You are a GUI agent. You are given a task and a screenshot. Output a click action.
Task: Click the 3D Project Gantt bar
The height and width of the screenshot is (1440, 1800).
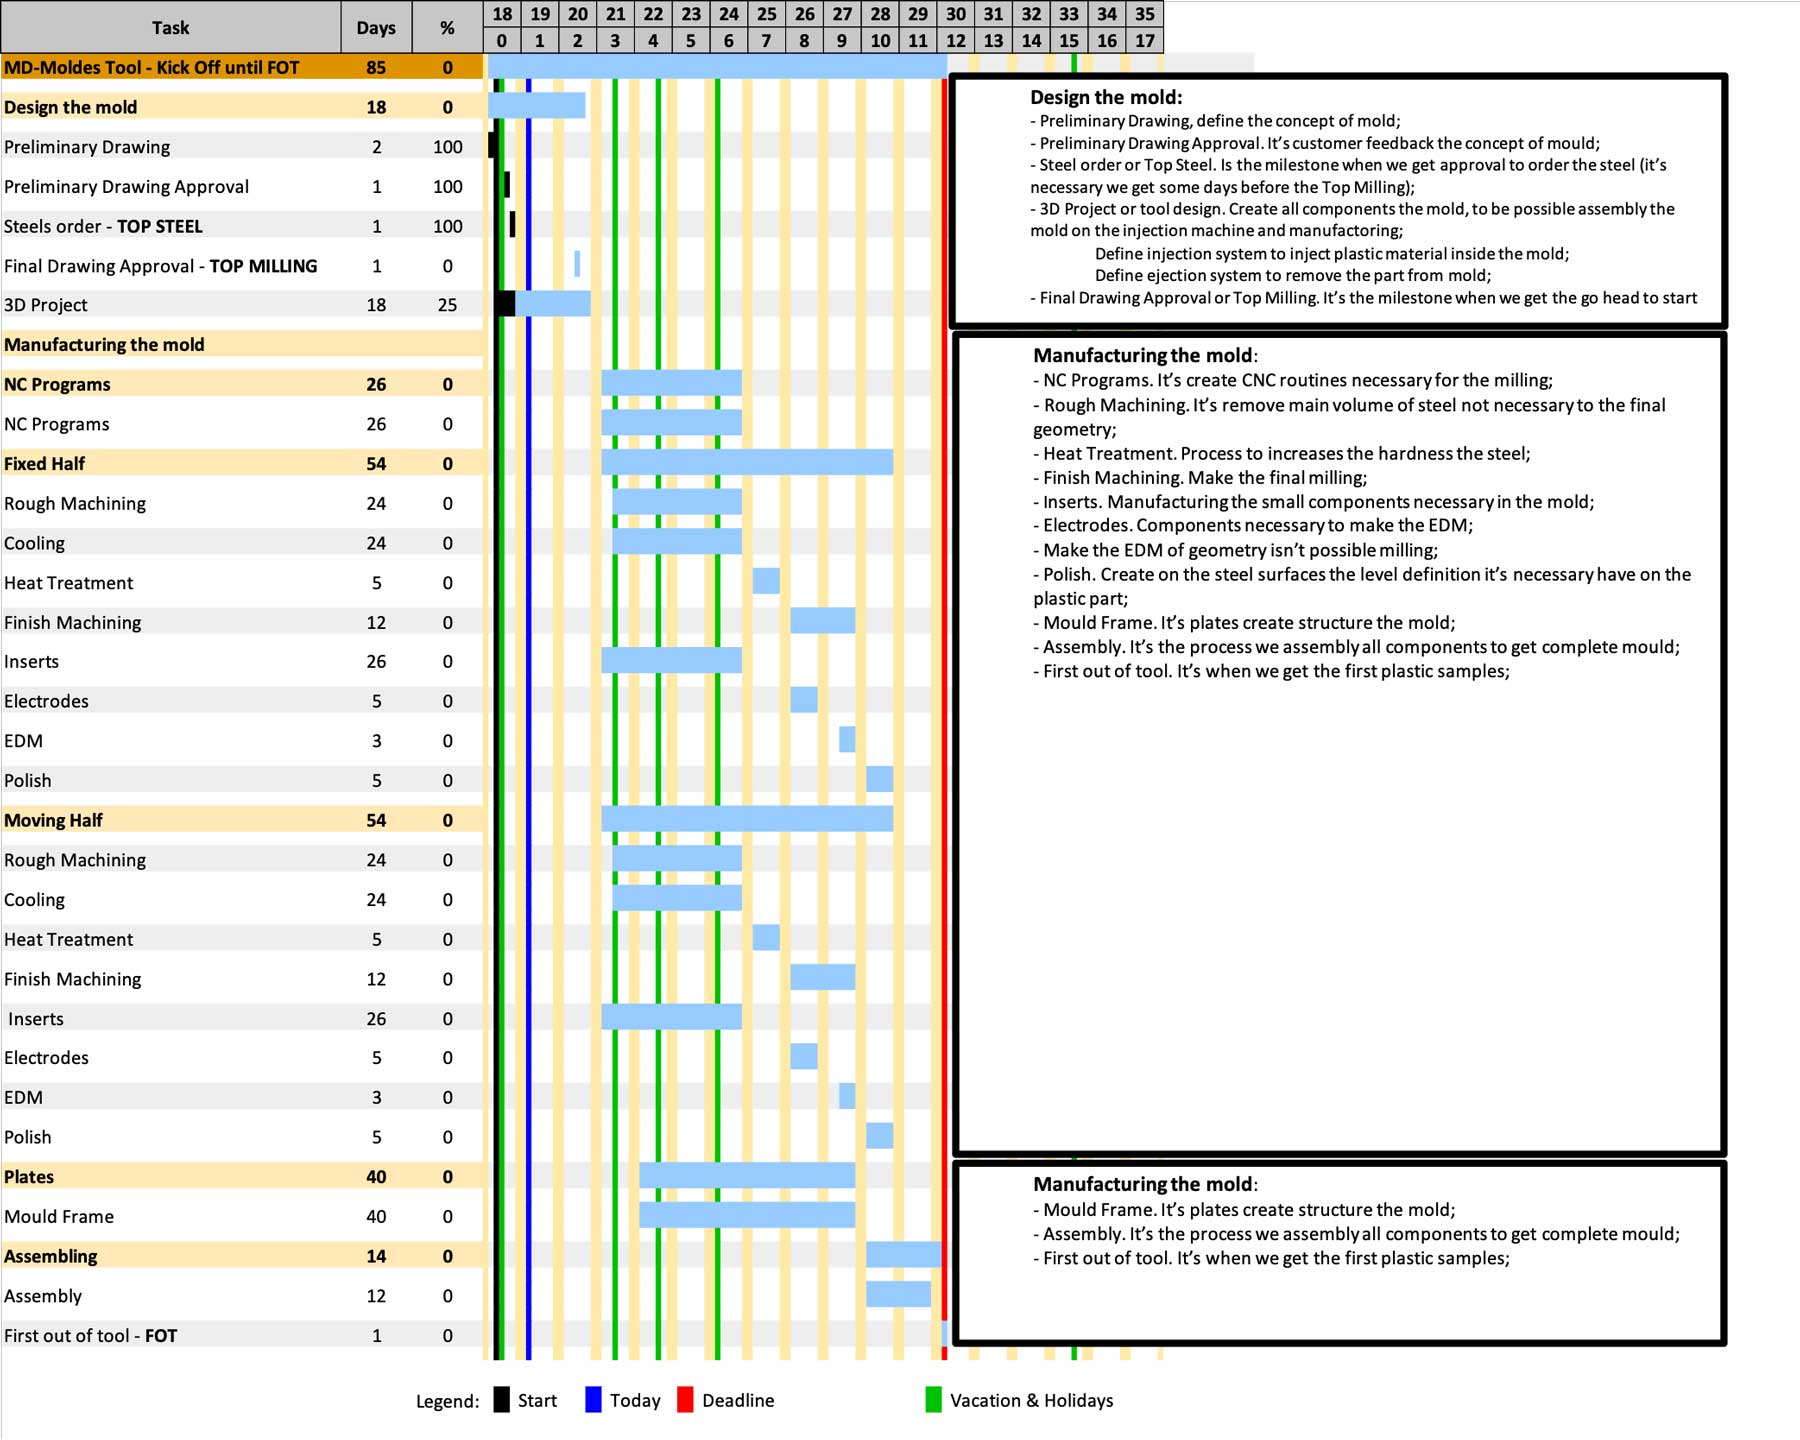click(x=552, y=304)
